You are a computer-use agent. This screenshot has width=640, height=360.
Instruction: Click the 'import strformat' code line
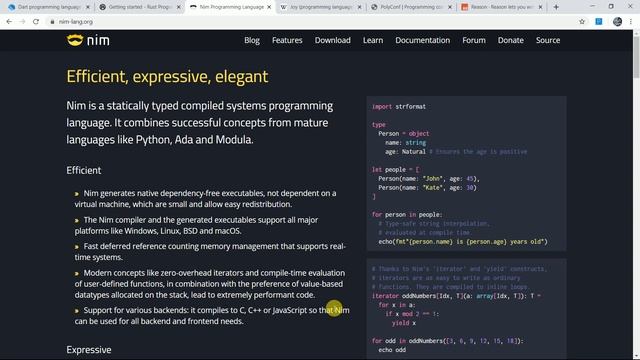pos(398,107)
